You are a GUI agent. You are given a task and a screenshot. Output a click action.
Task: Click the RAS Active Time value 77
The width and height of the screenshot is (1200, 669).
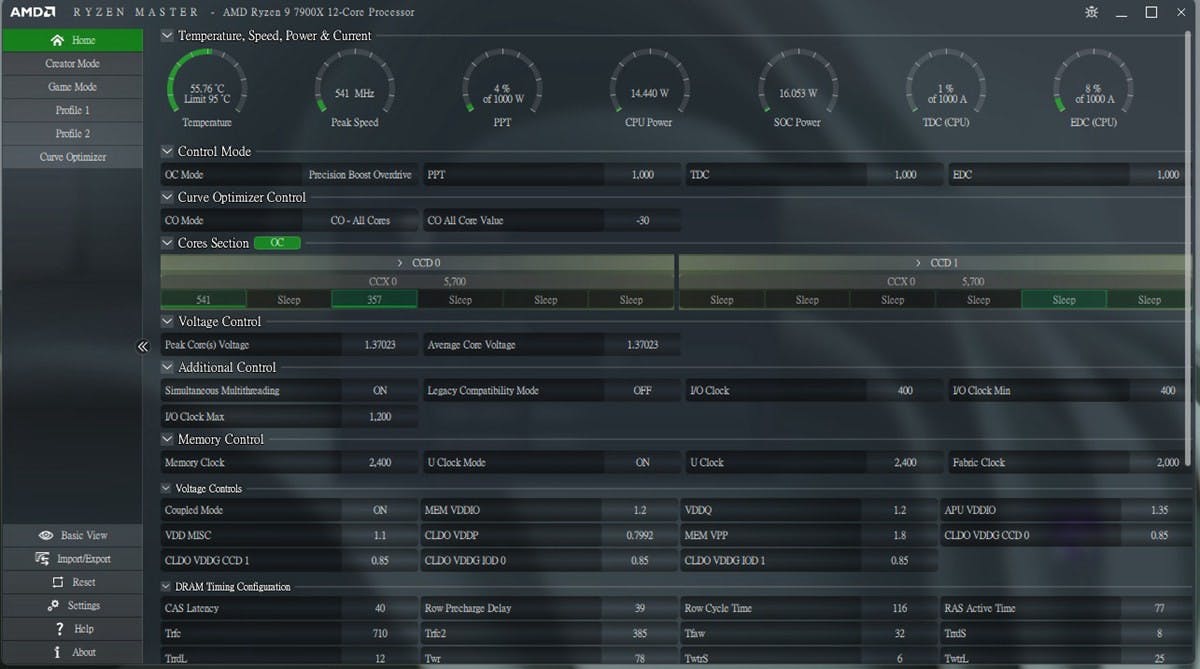(1160, 608)
